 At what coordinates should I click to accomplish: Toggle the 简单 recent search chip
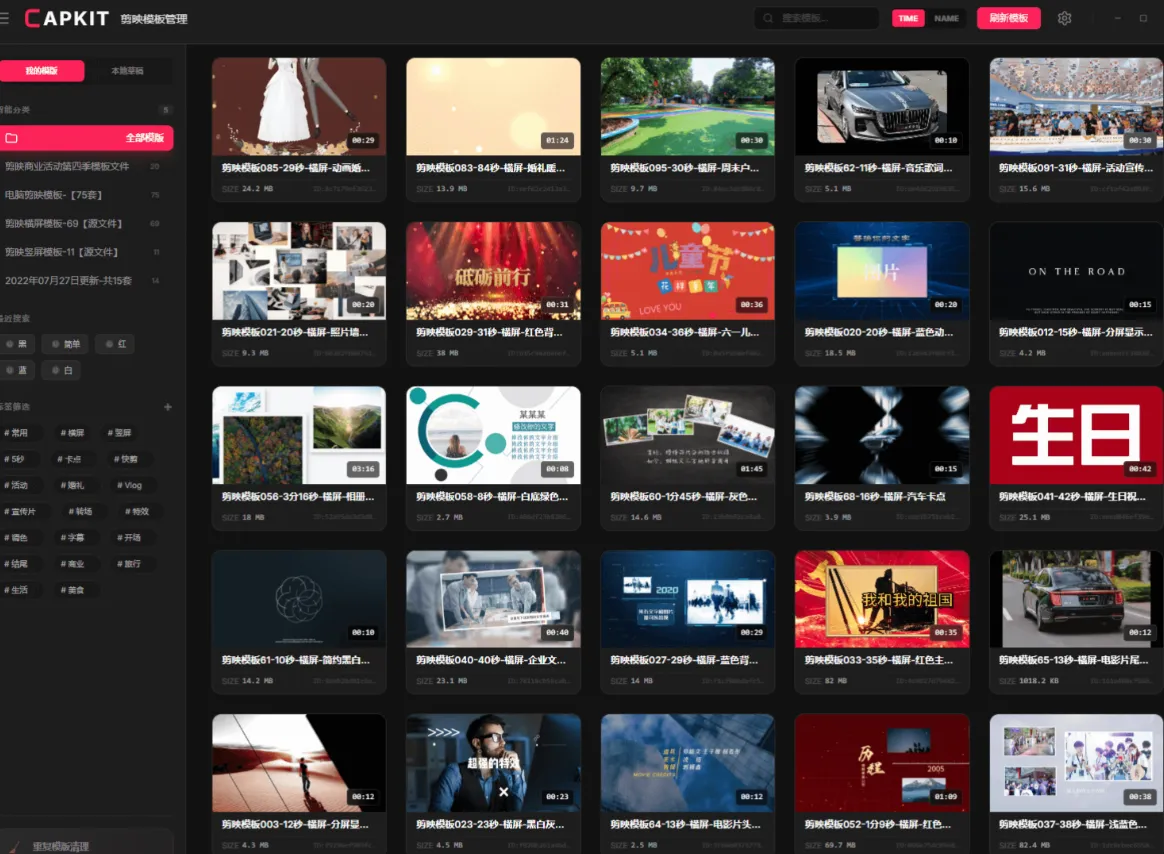(65, 344)
